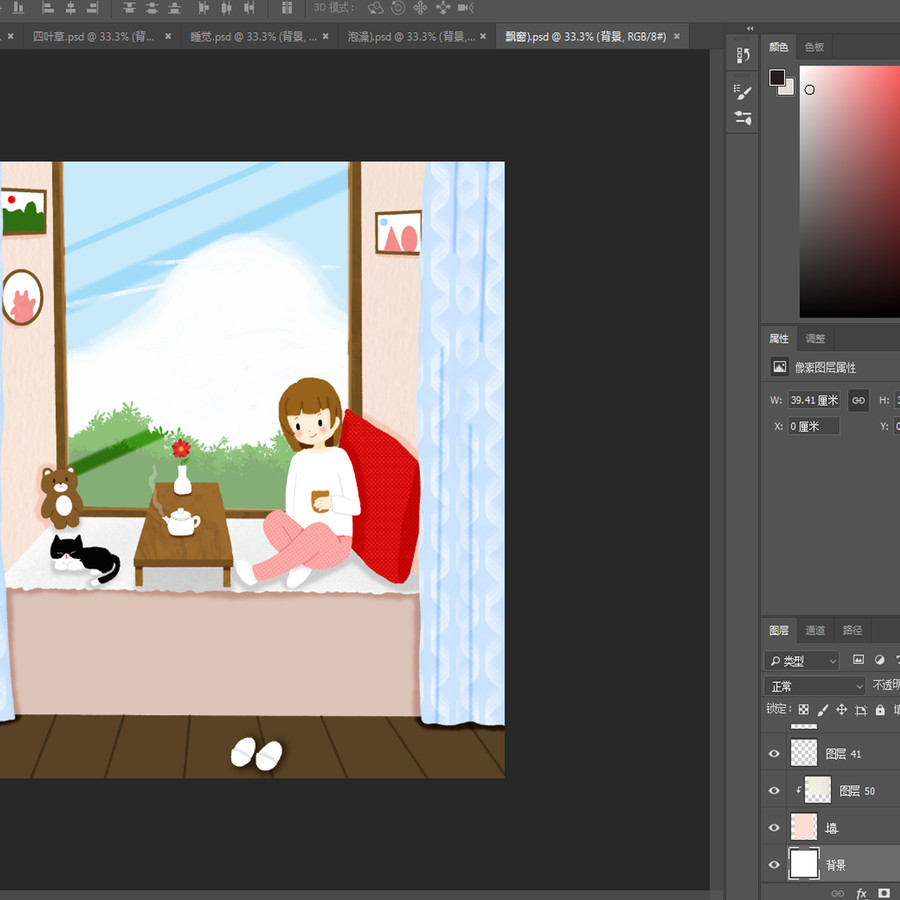Click the distribute left edges icon

[x=204, y=7]
